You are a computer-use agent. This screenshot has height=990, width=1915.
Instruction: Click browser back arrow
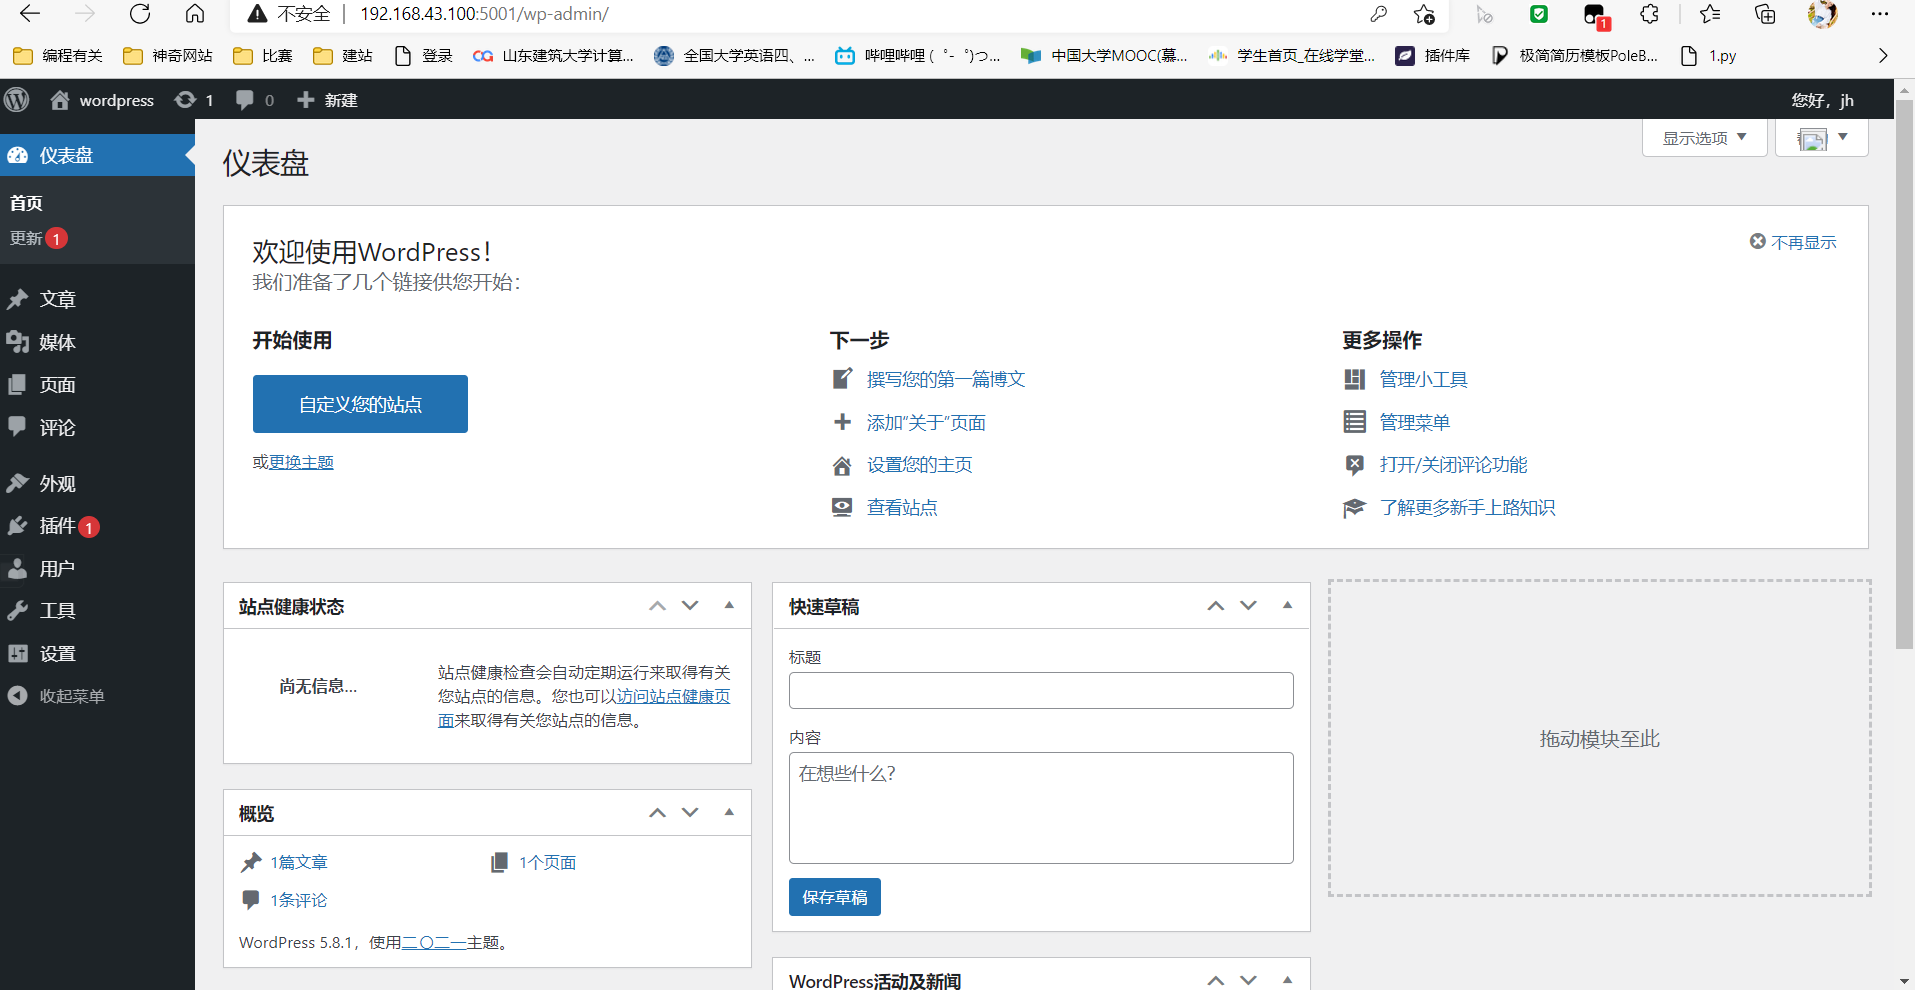tap(30, 14)
